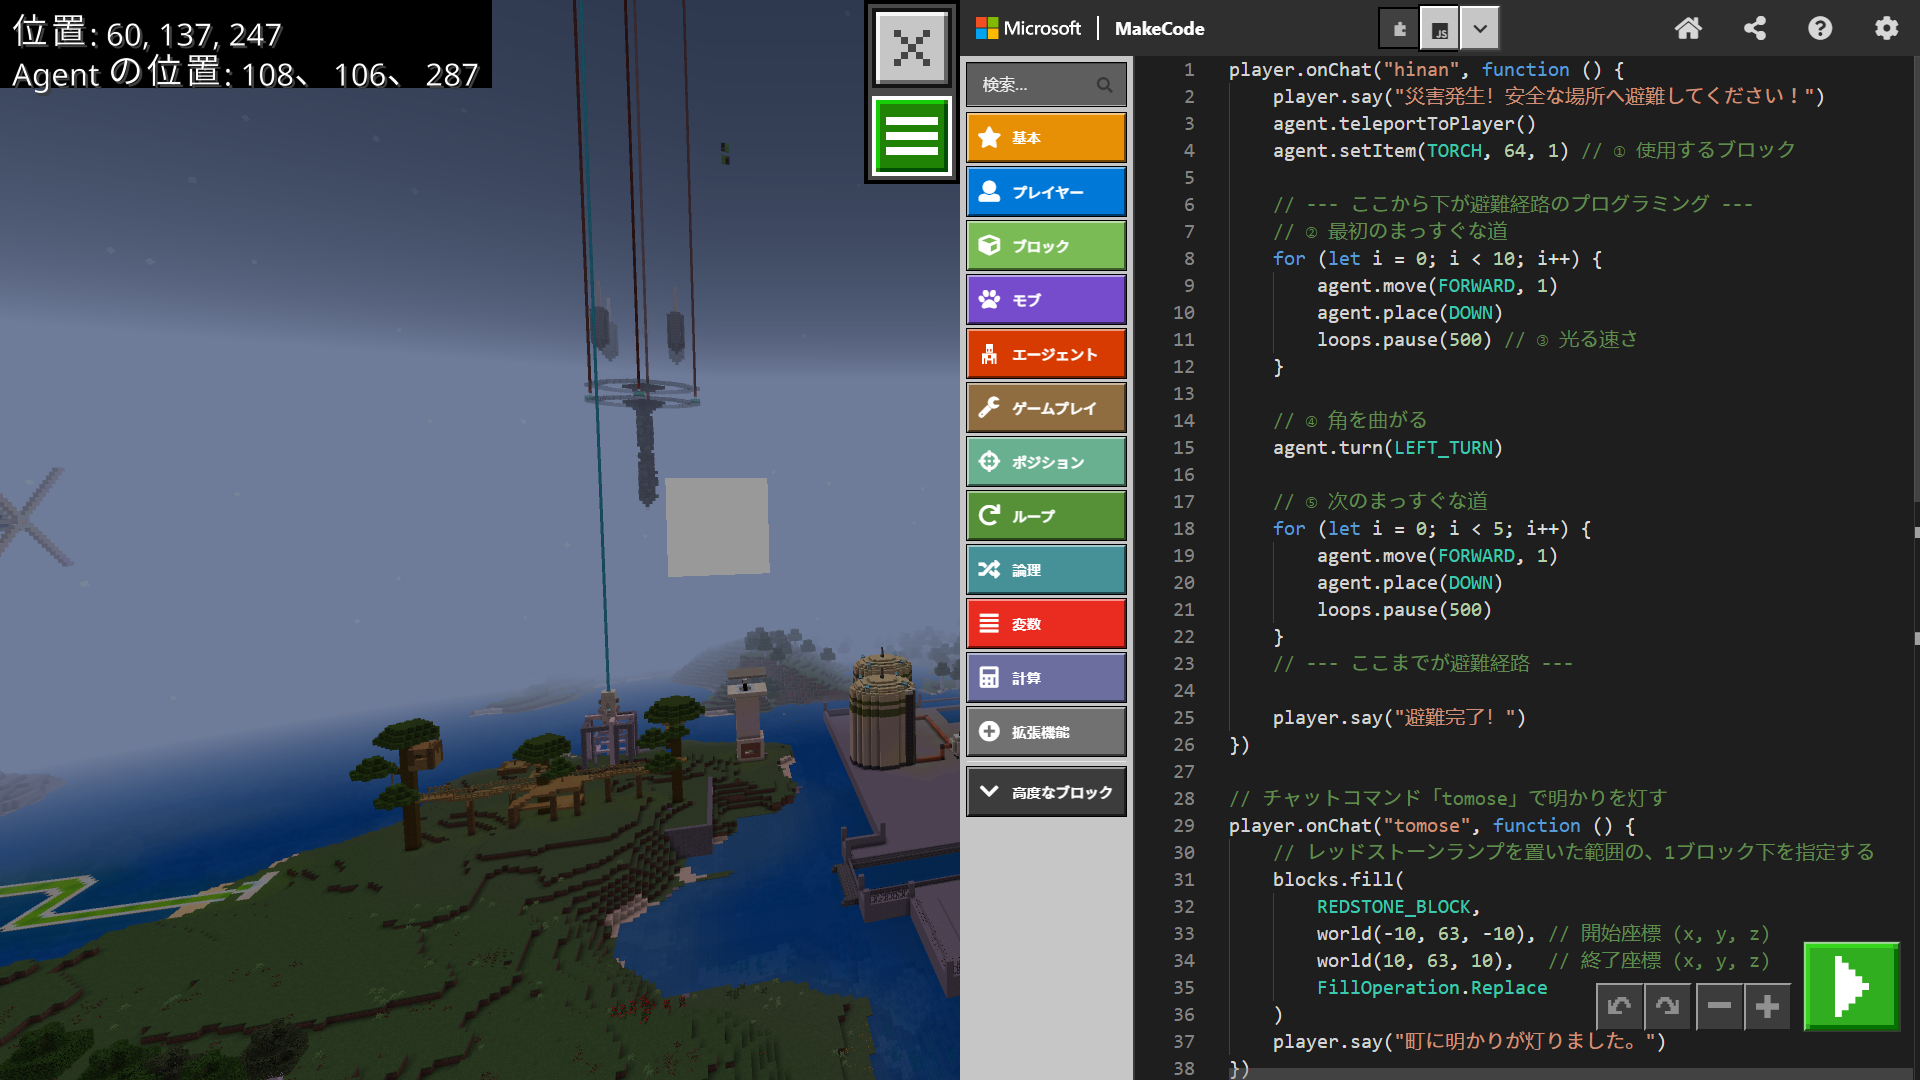Focus the 検索 search field
Screen dimensions: 1920x1080
point(1046,84)
